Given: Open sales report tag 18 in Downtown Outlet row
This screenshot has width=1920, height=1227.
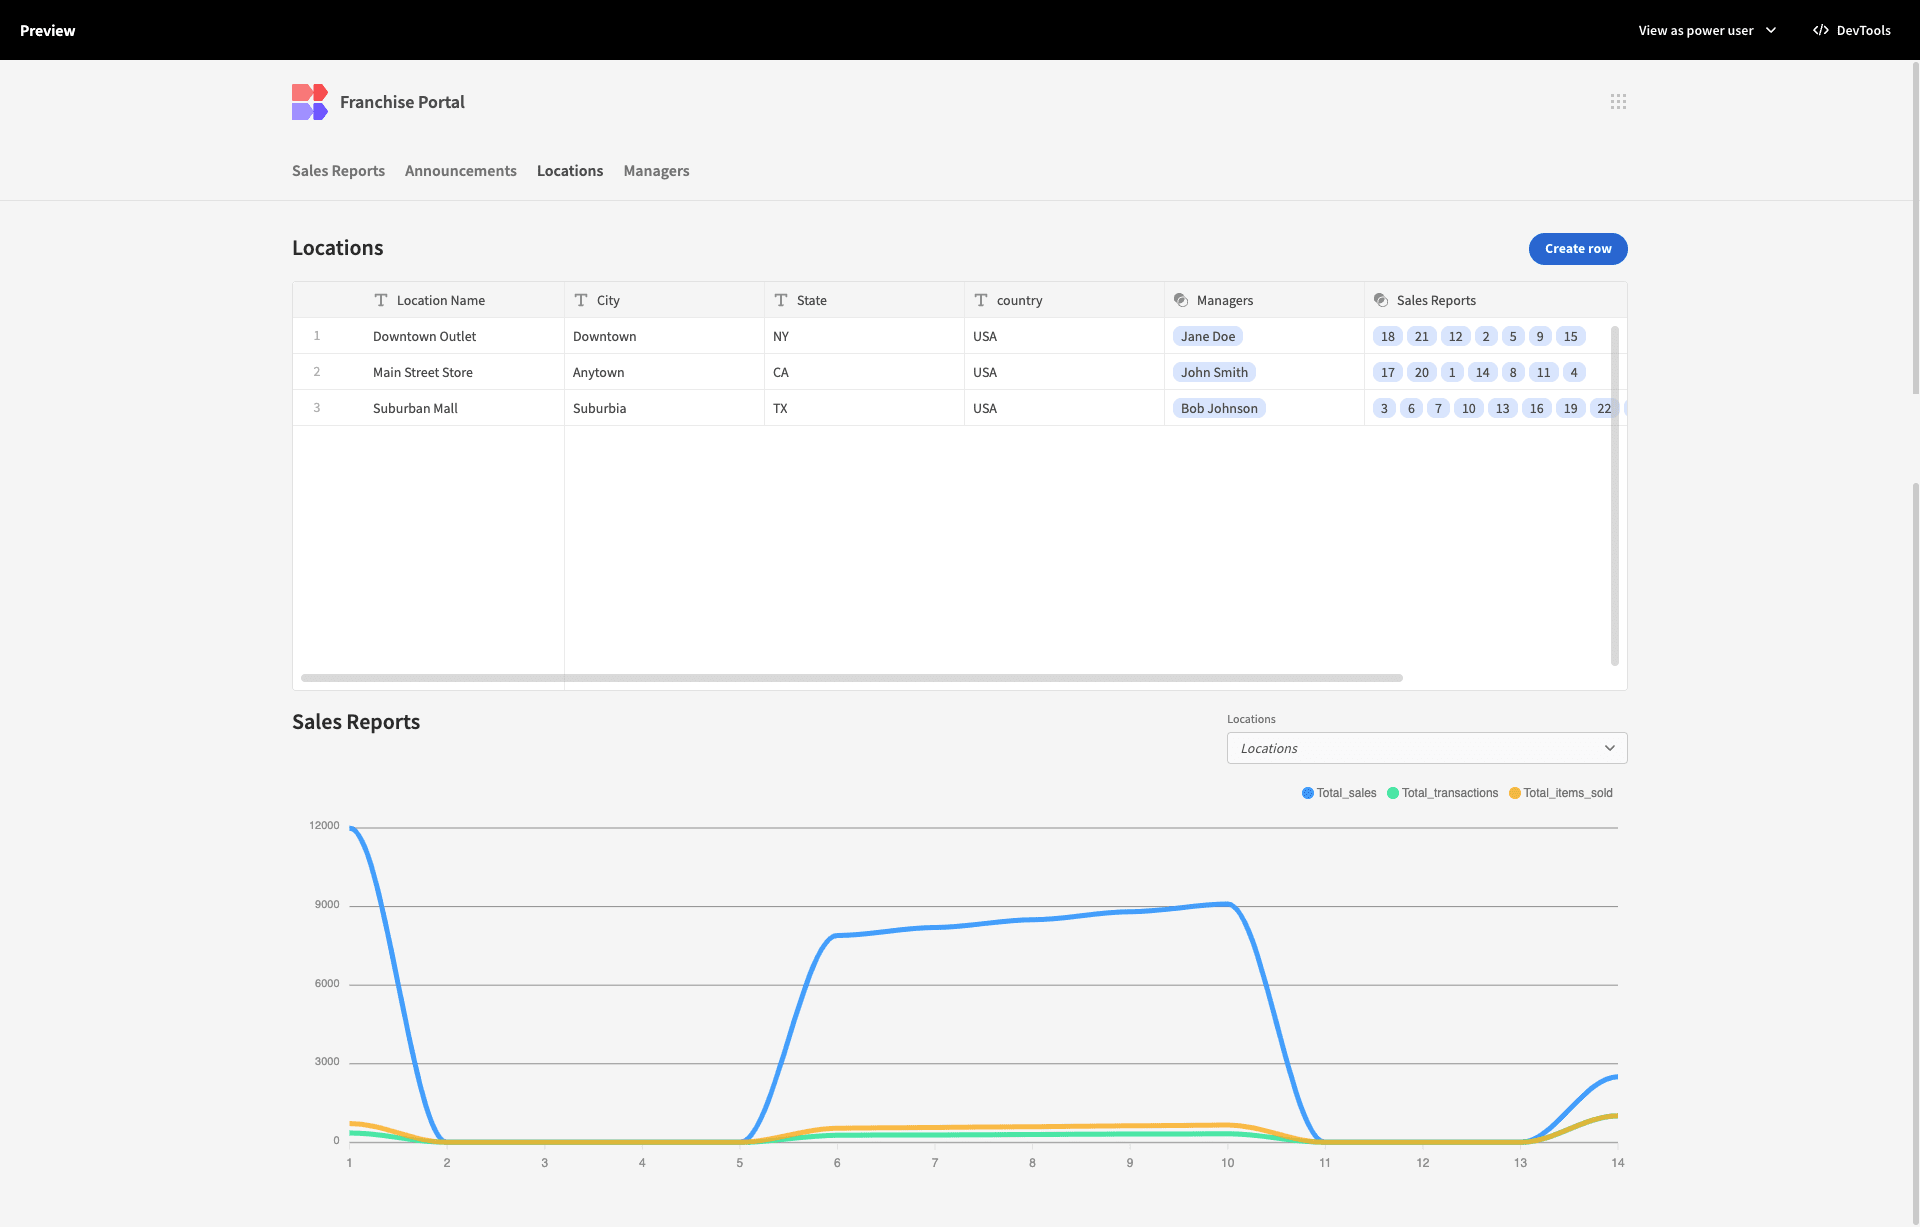Looking at the screenshot, I should (x=1388, y=336).
